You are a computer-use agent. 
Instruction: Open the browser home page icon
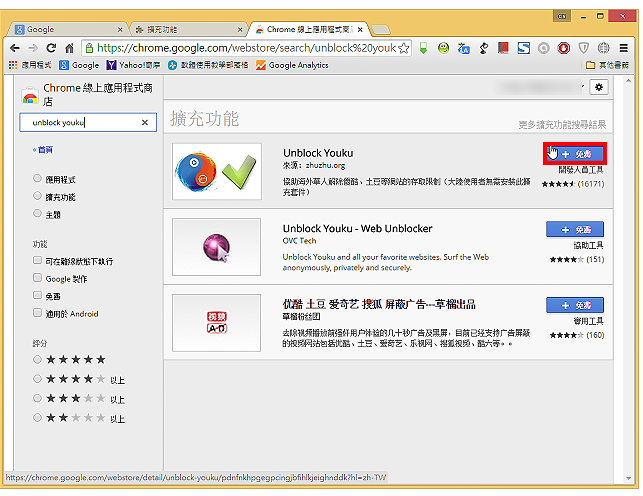[69, 48]
